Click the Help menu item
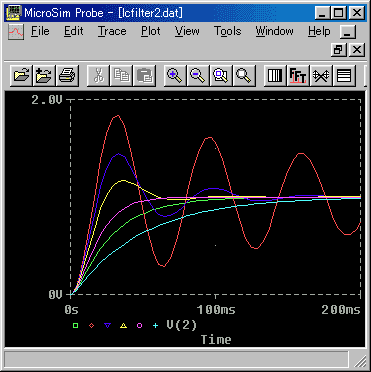 (x=319, y=31)
